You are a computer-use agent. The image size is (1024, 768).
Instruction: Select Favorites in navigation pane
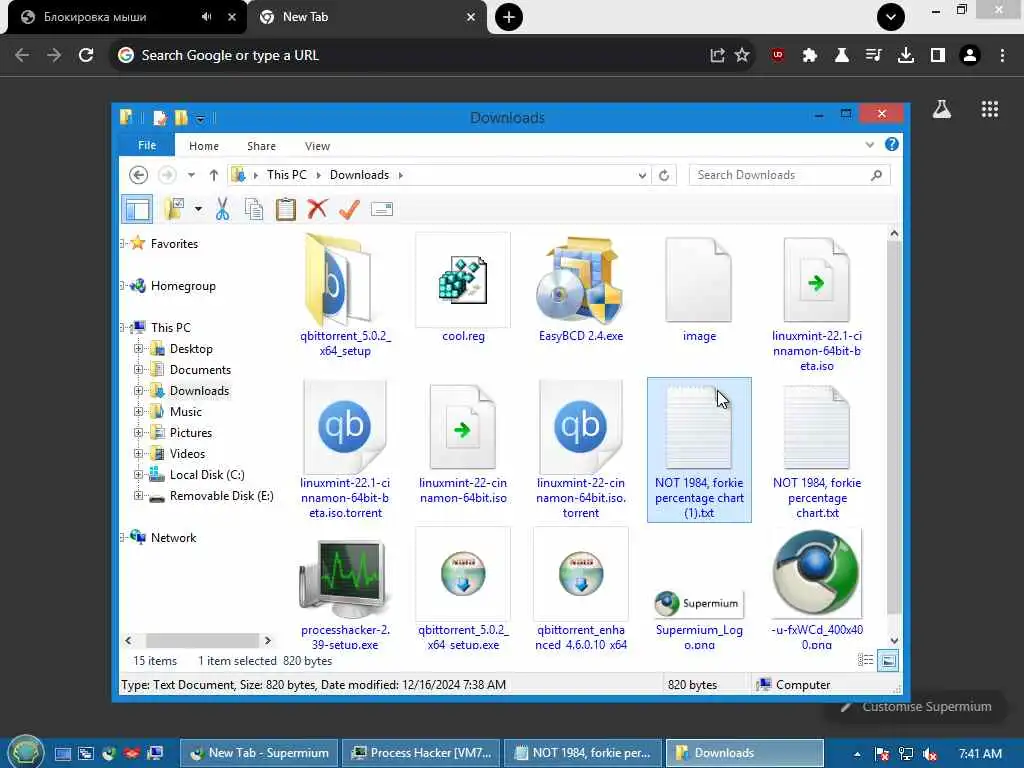point(174,244)
